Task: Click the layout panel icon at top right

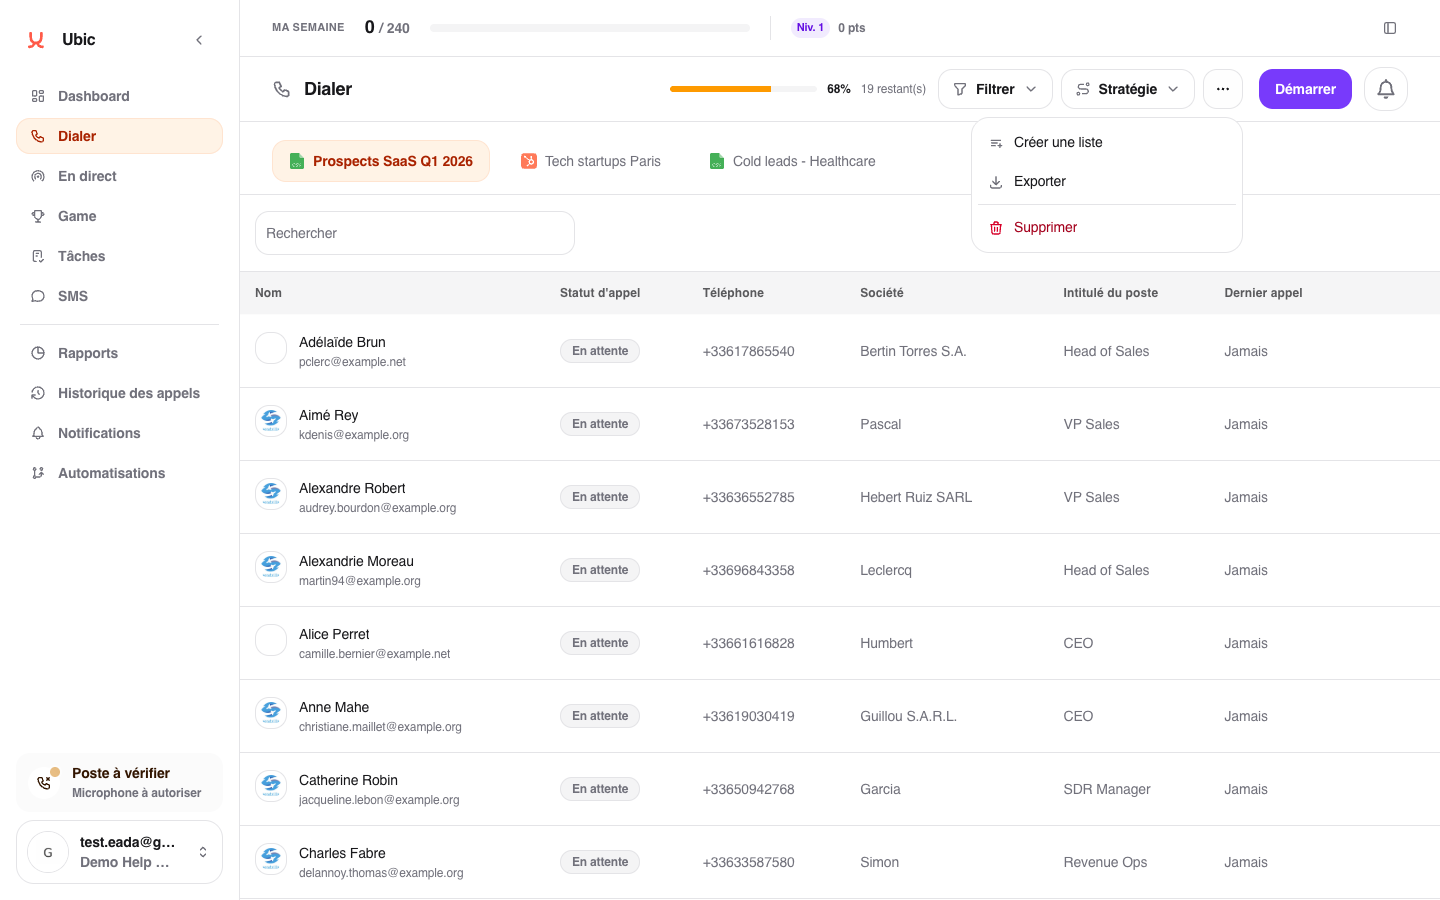Action: [1389, 28]
